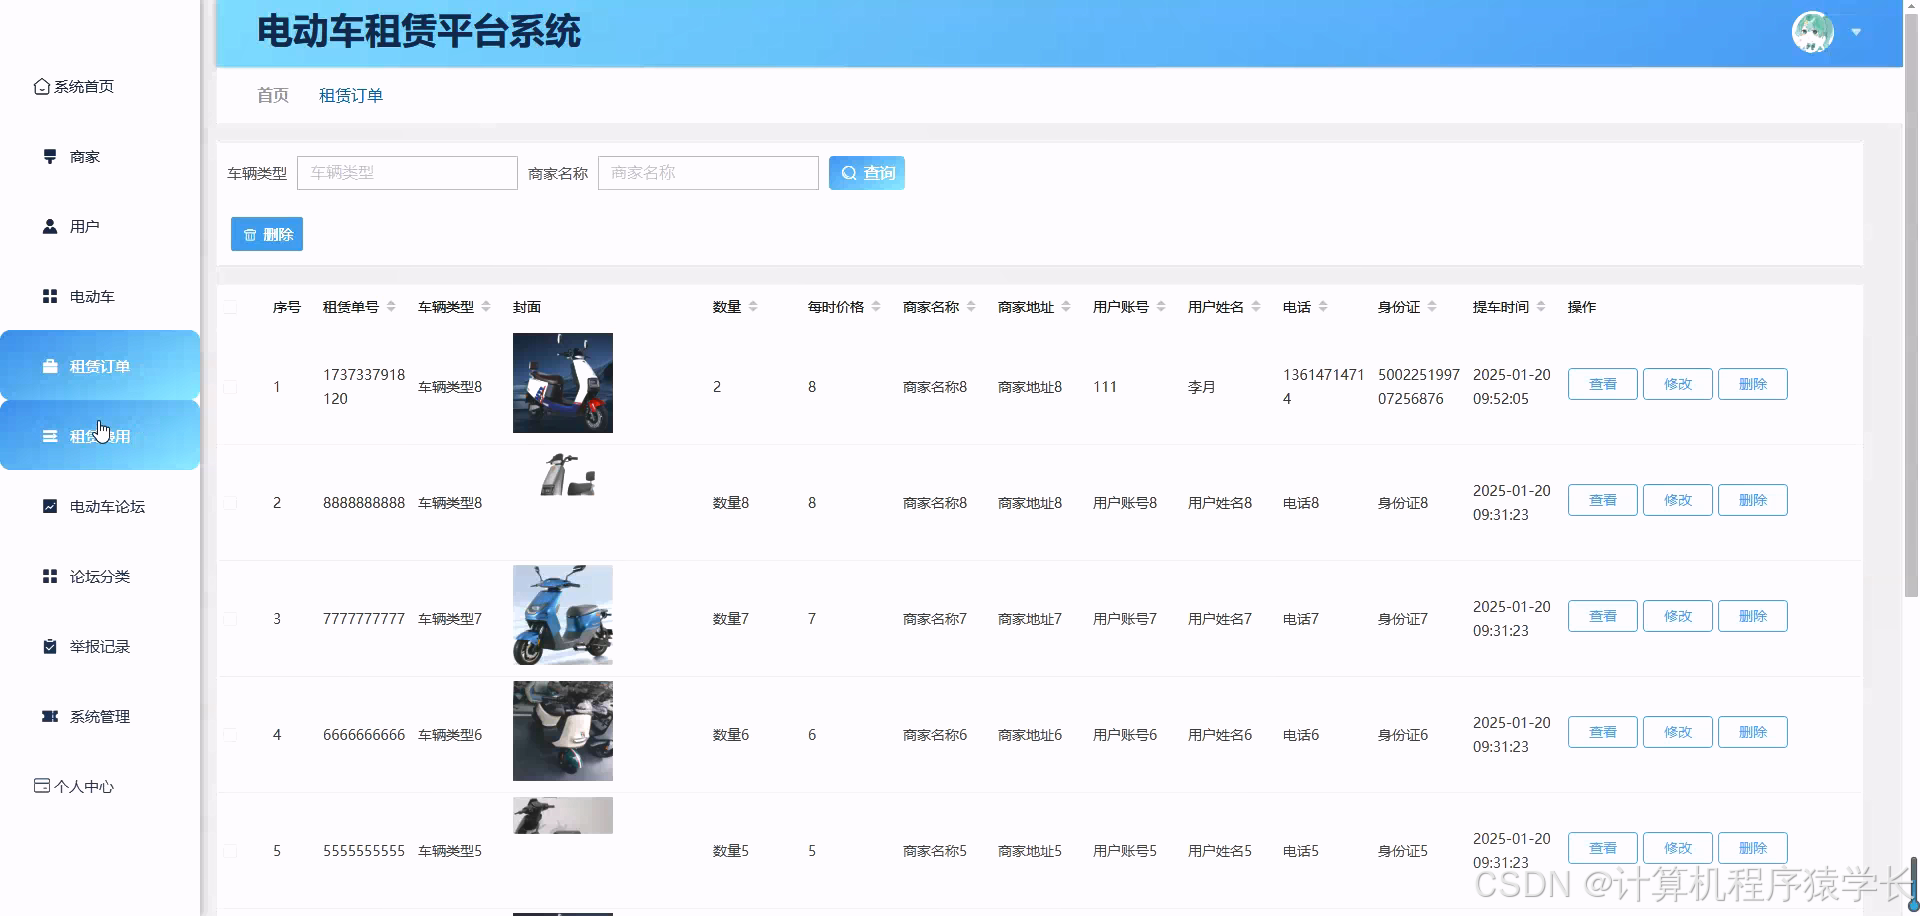Select the 租赁订单 rental orders icon
This screenshot has width=1920, height=916.
click(49, 366)
